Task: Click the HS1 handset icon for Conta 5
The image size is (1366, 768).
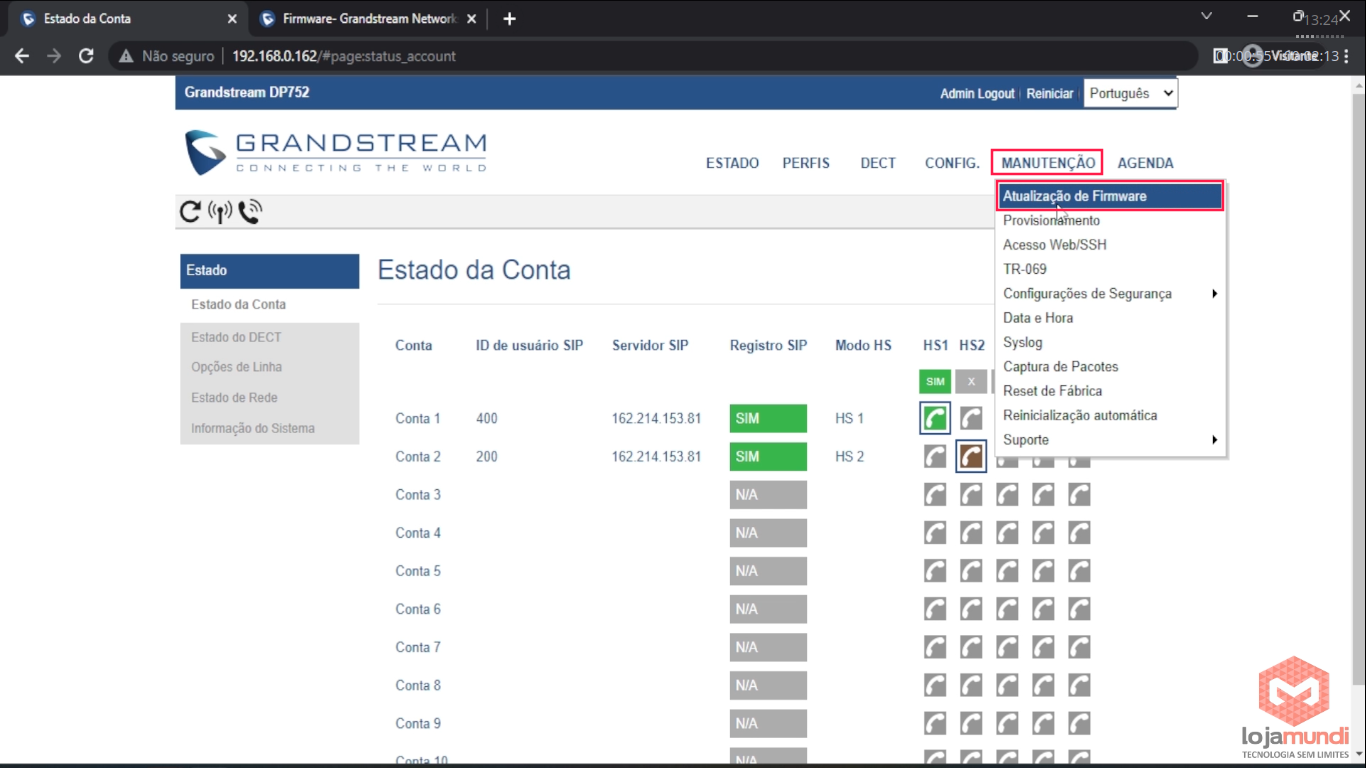Action: click(x=935, y=570)
